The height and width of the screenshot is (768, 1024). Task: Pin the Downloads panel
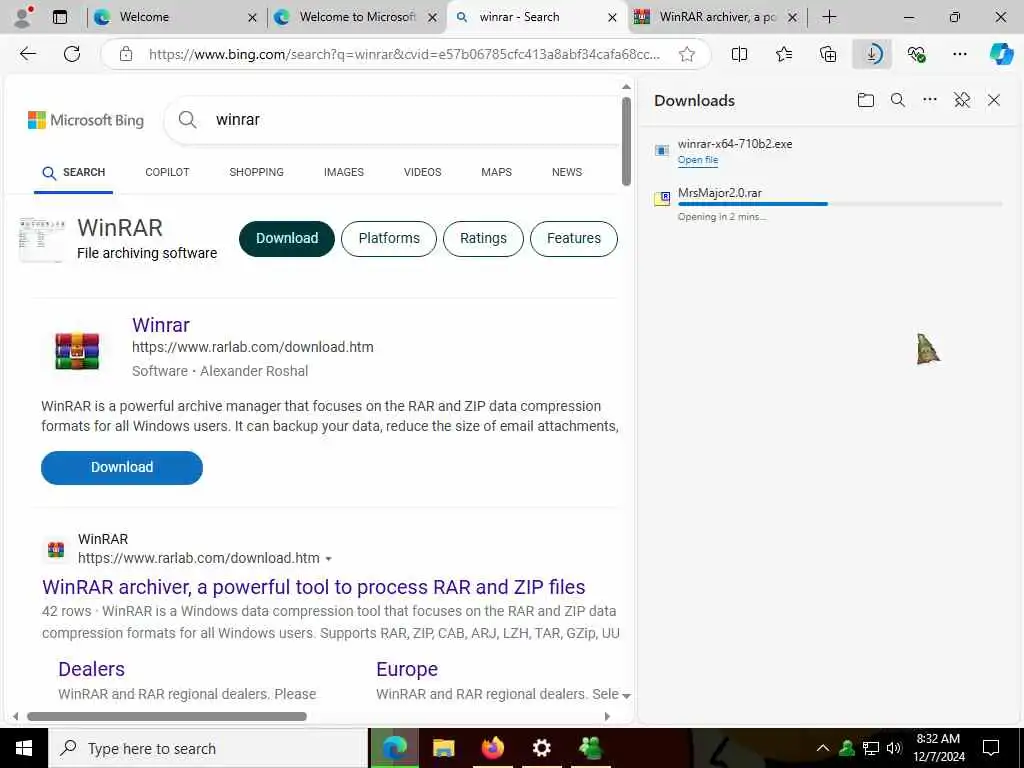(x=961, y=100)
